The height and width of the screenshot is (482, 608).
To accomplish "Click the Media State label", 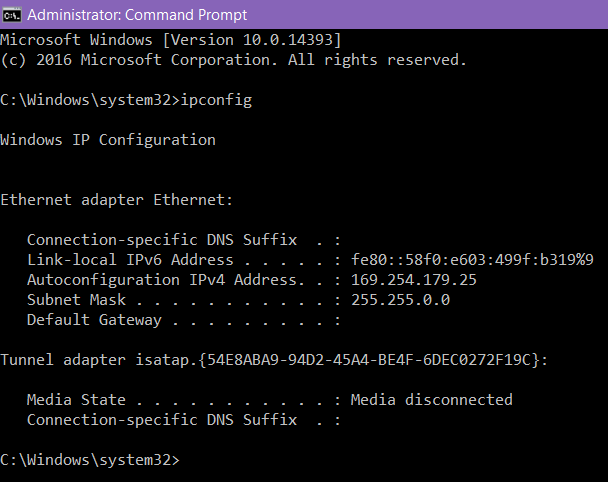I will point(76,400).
